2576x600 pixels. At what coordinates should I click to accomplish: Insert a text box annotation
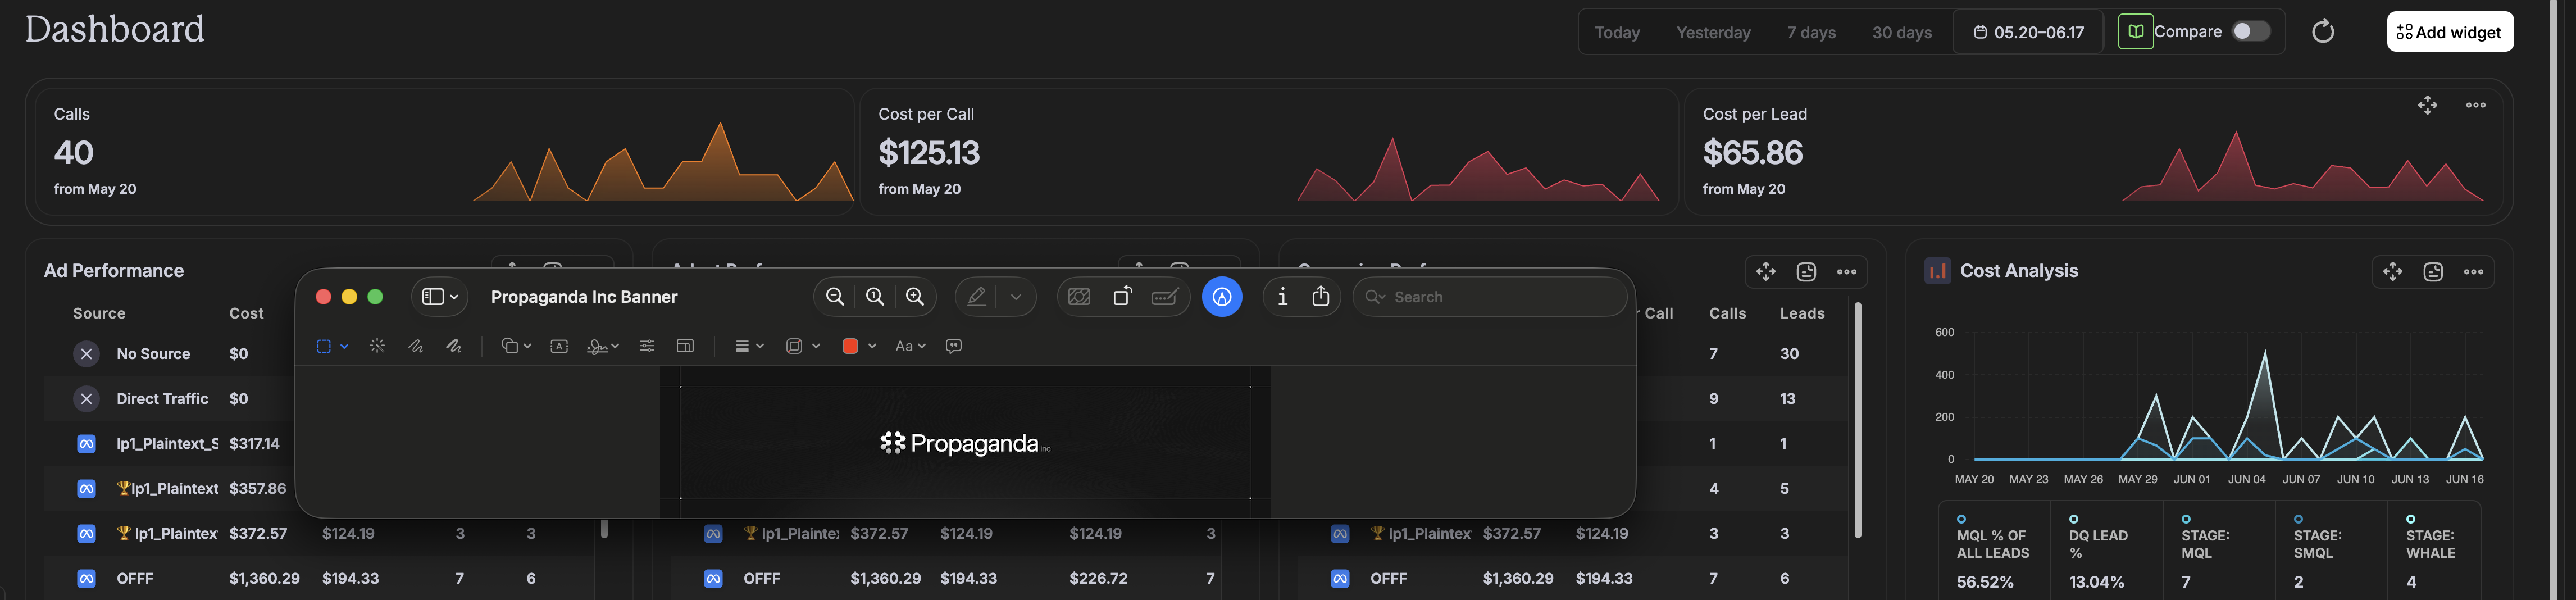tap(559, 346)
